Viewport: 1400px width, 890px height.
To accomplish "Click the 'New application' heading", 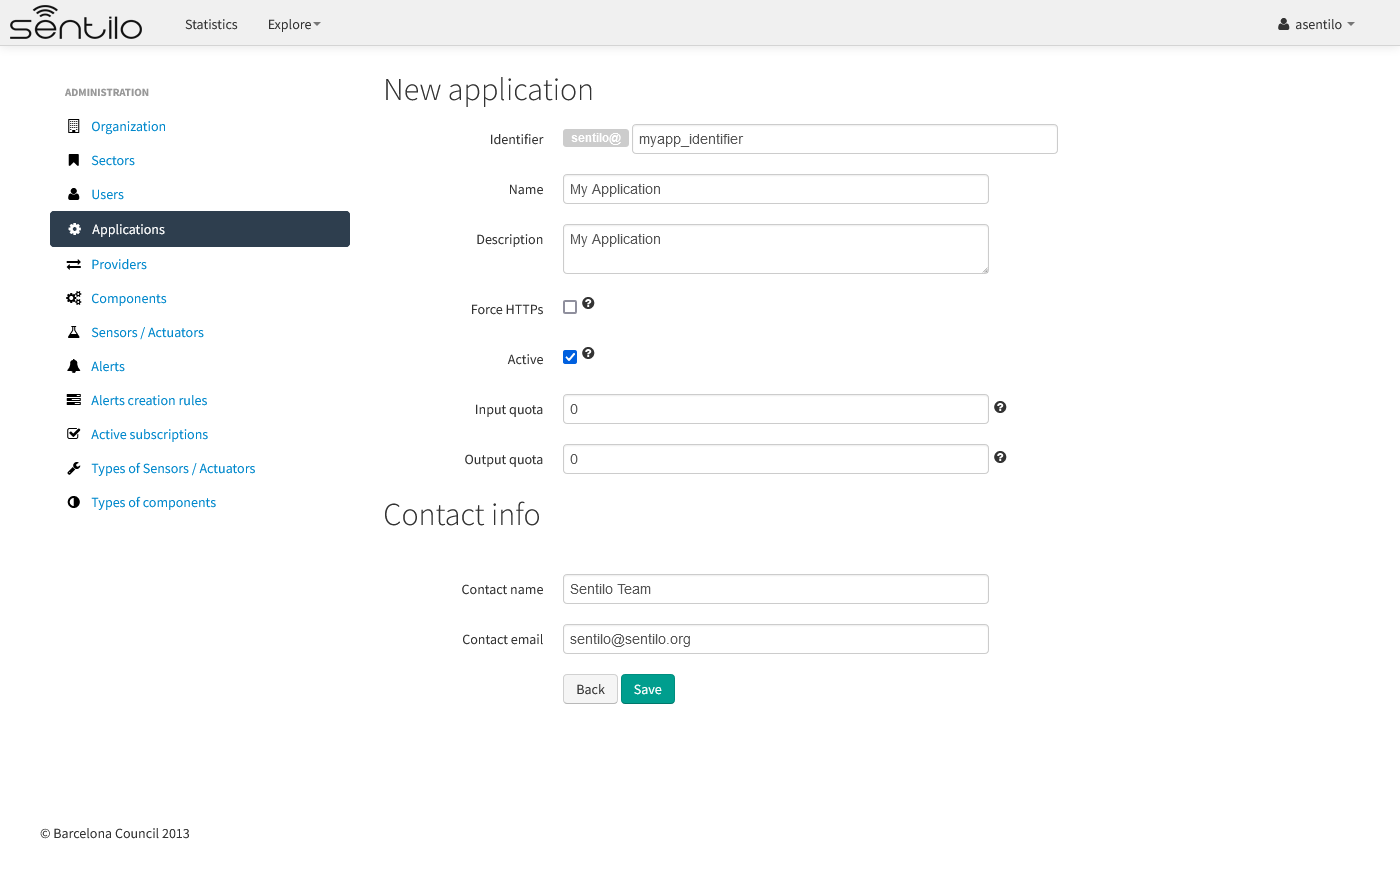I will point(488,90).
